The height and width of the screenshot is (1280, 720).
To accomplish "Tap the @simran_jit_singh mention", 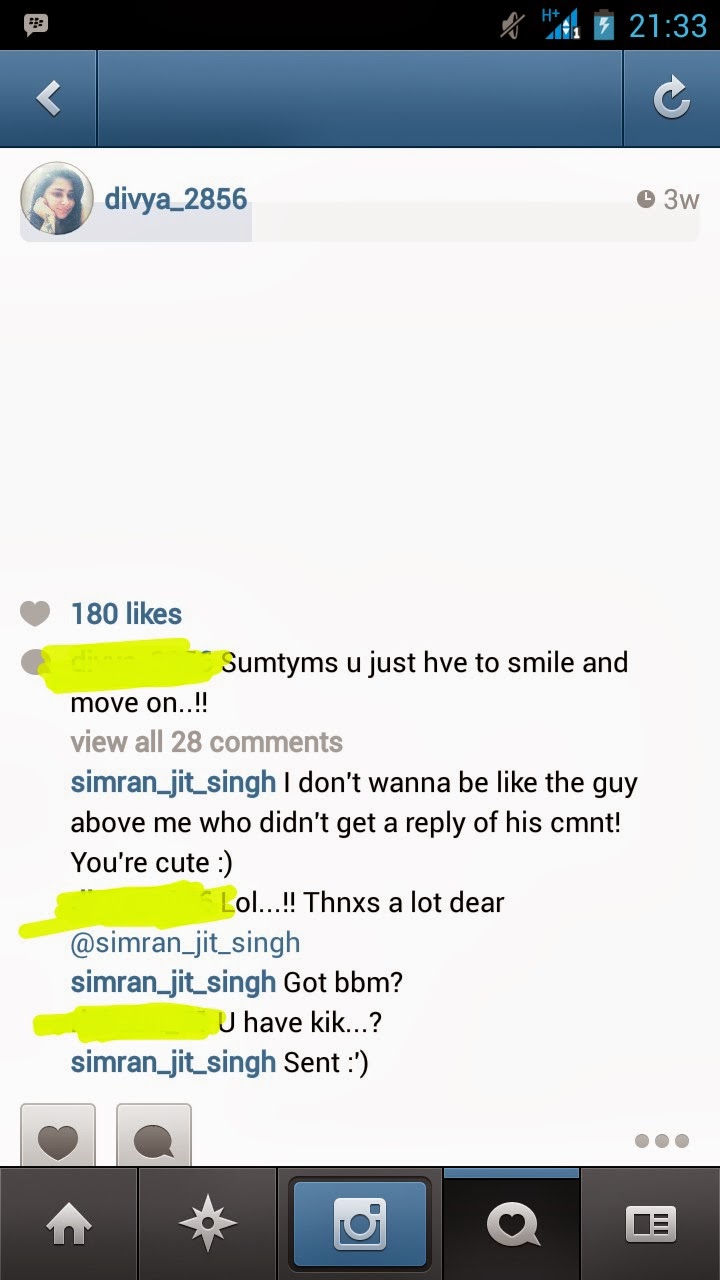I will point(185,943).
